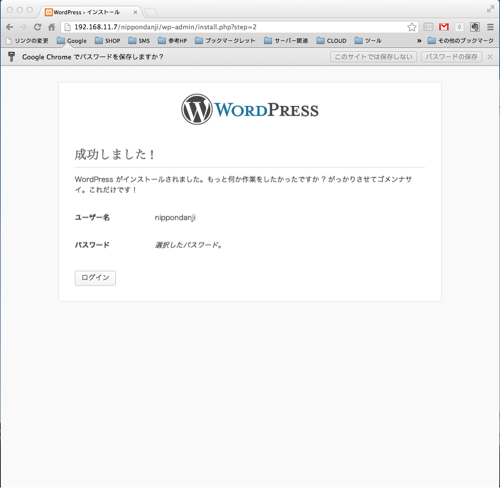Open the Chrome menu hamburger icon
The image size is (500, 488).
[490, 27]
